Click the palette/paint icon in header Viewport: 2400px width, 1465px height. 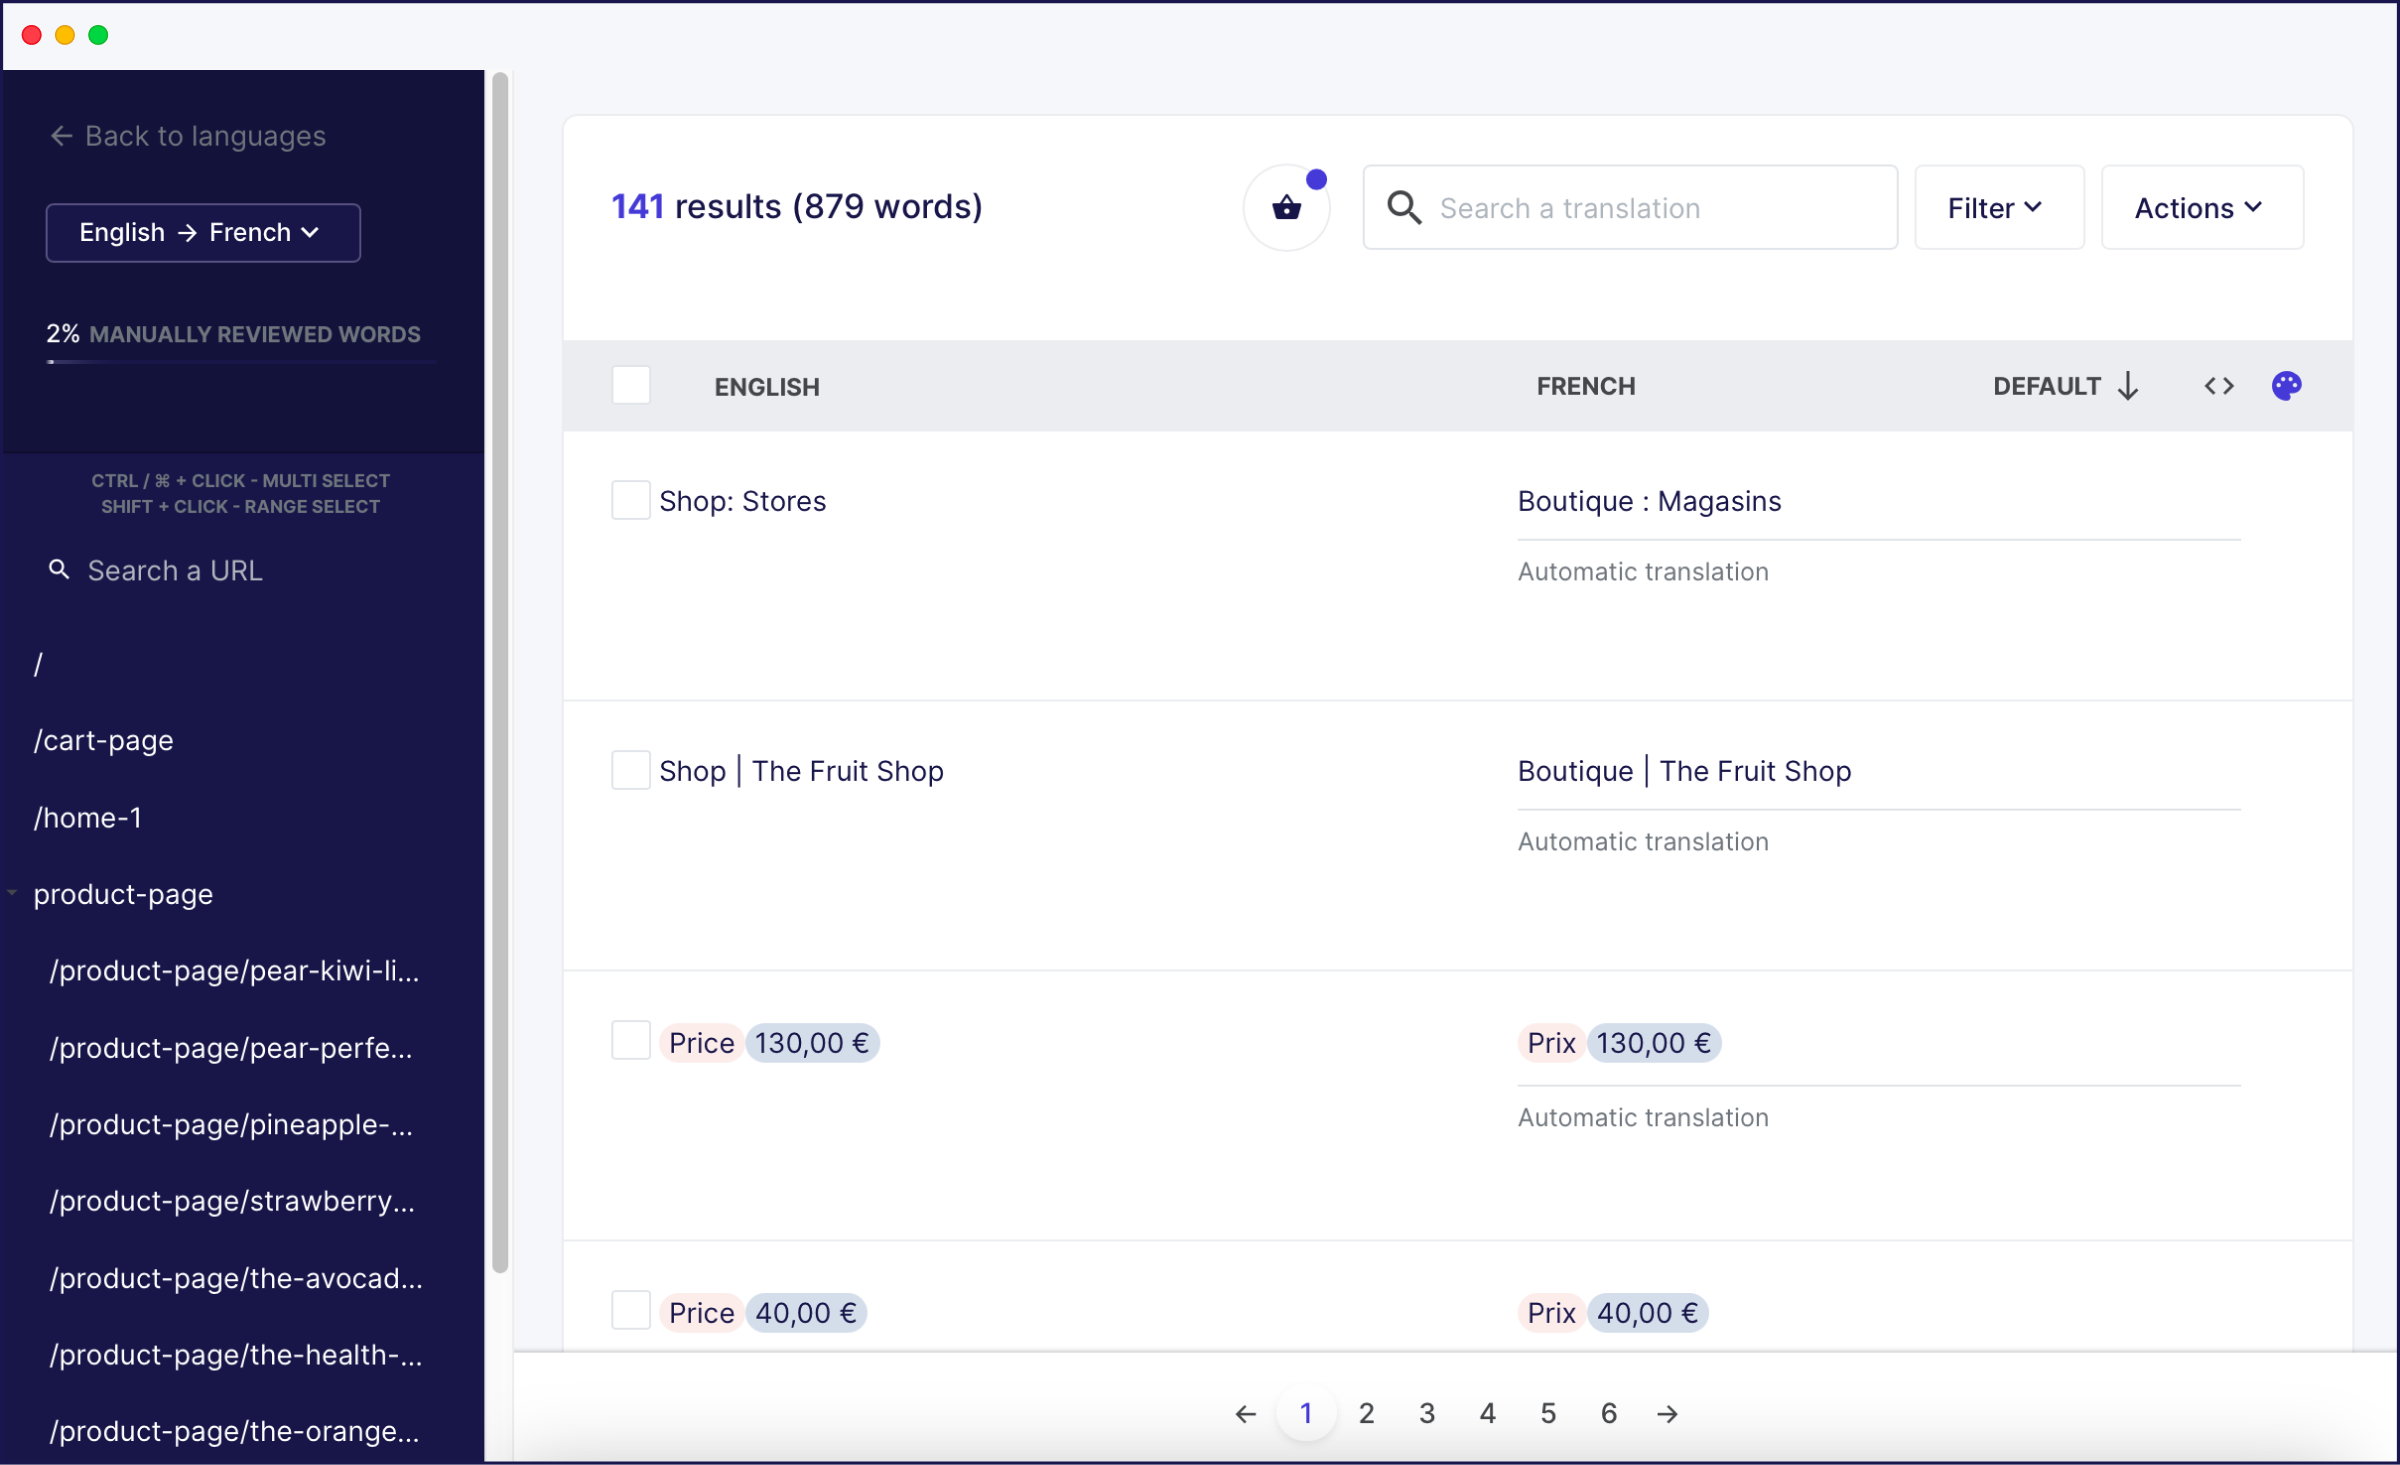2287,386
